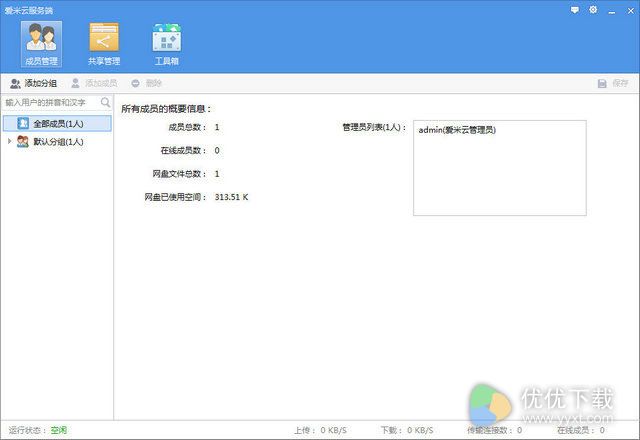
Task: Switch to the 共享管理 sharing tab
Action: click(104, 44)
